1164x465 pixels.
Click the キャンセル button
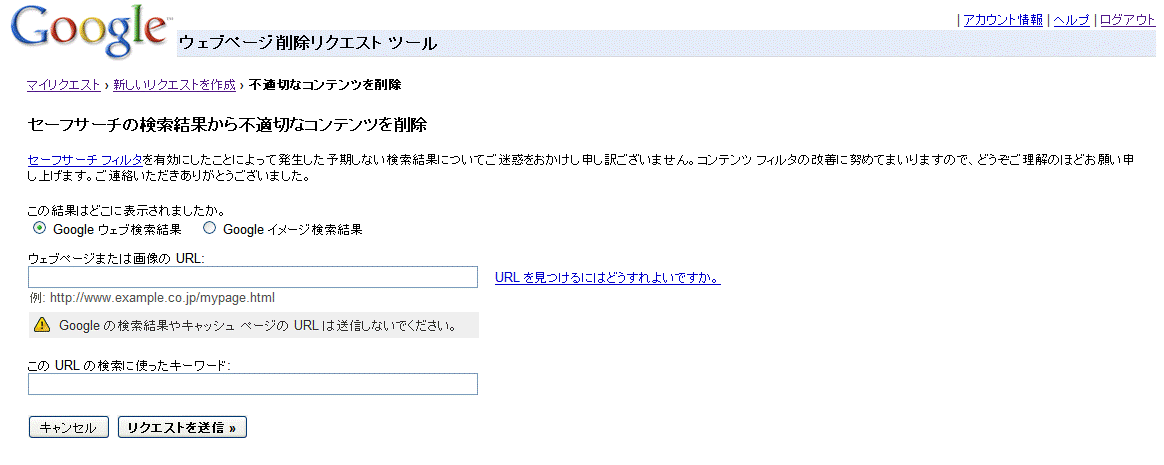[x=68, y=427]
